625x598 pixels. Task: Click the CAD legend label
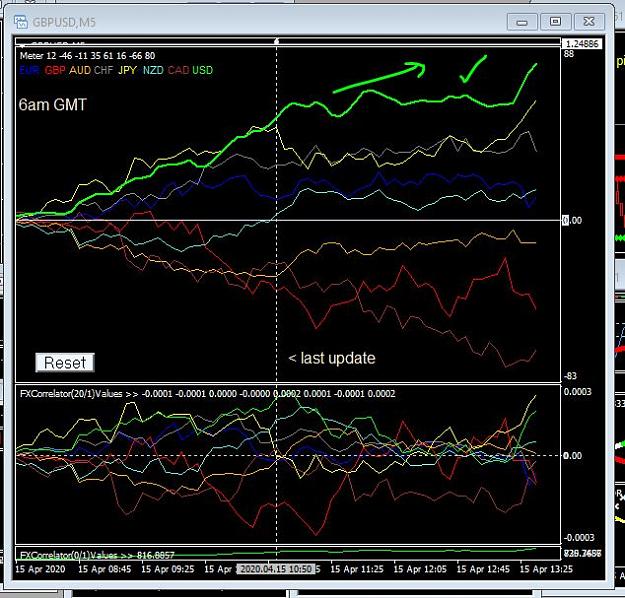click(178, 71)
